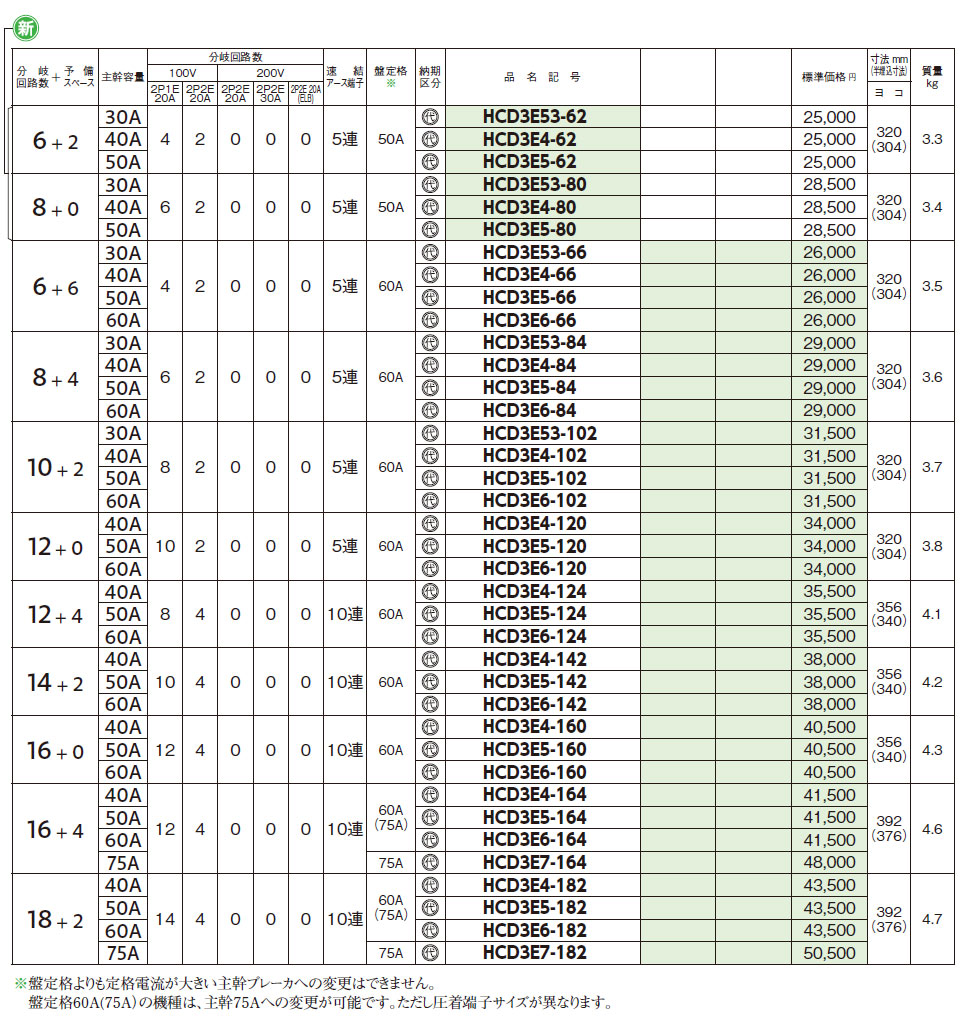Click the 48,000 price for HCD3E7-164
This screenshot has width=976, height=1016.
point(829,862)
